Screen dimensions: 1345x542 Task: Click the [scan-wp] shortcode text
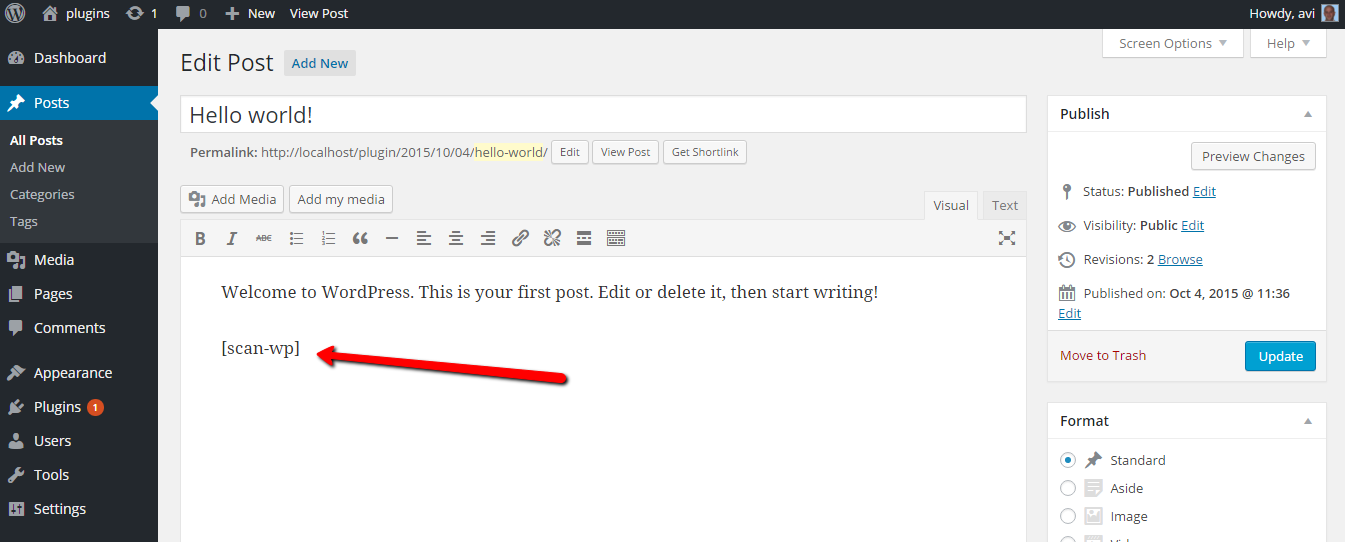point(260,349)
